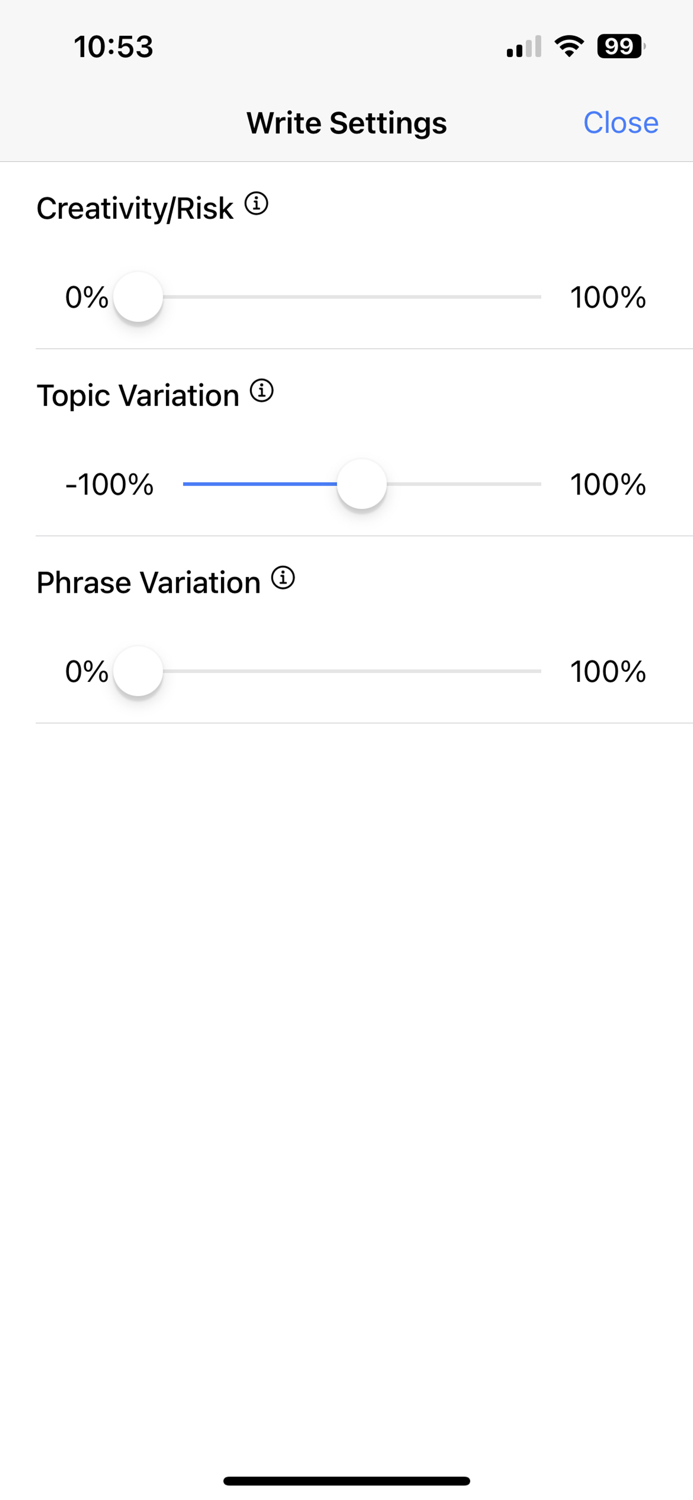Screen dimensions: 693x1500
Task: Click the Phrase Variation slider thumb
Action: coord(138,671)
